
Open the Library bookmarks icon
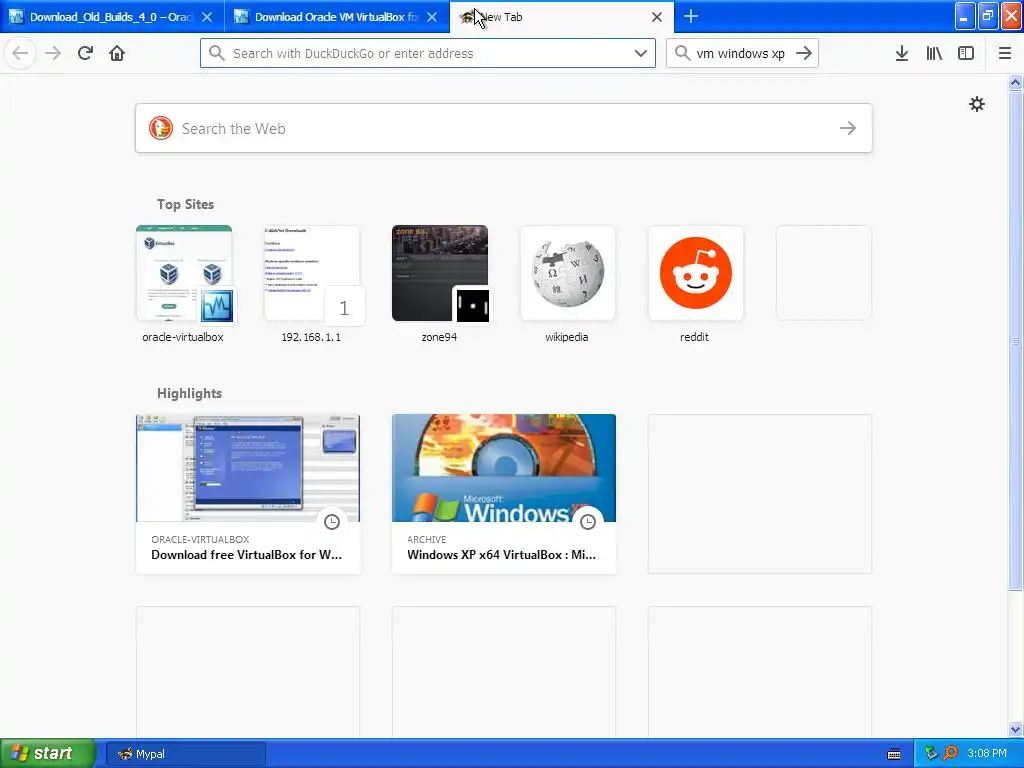934,53
